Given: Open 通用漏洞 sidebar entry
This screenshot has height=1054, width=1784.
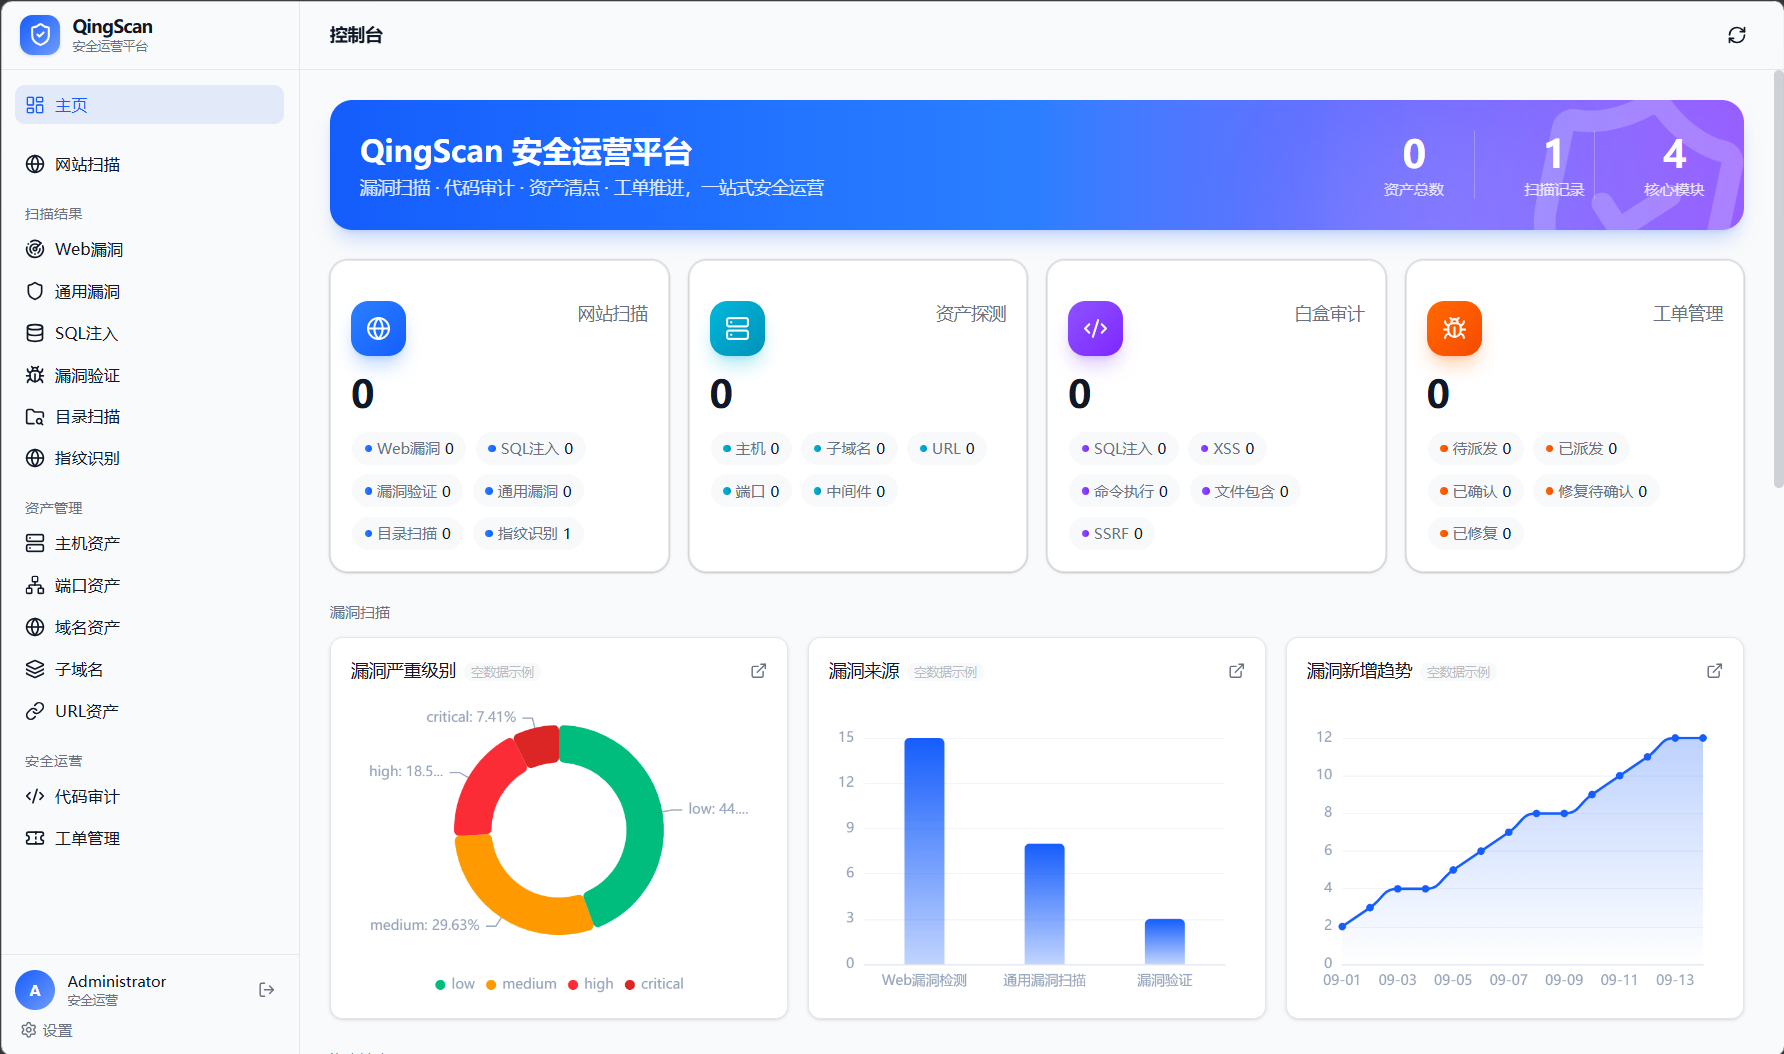Looking at the screenshot, I should (x=149, y=291).
